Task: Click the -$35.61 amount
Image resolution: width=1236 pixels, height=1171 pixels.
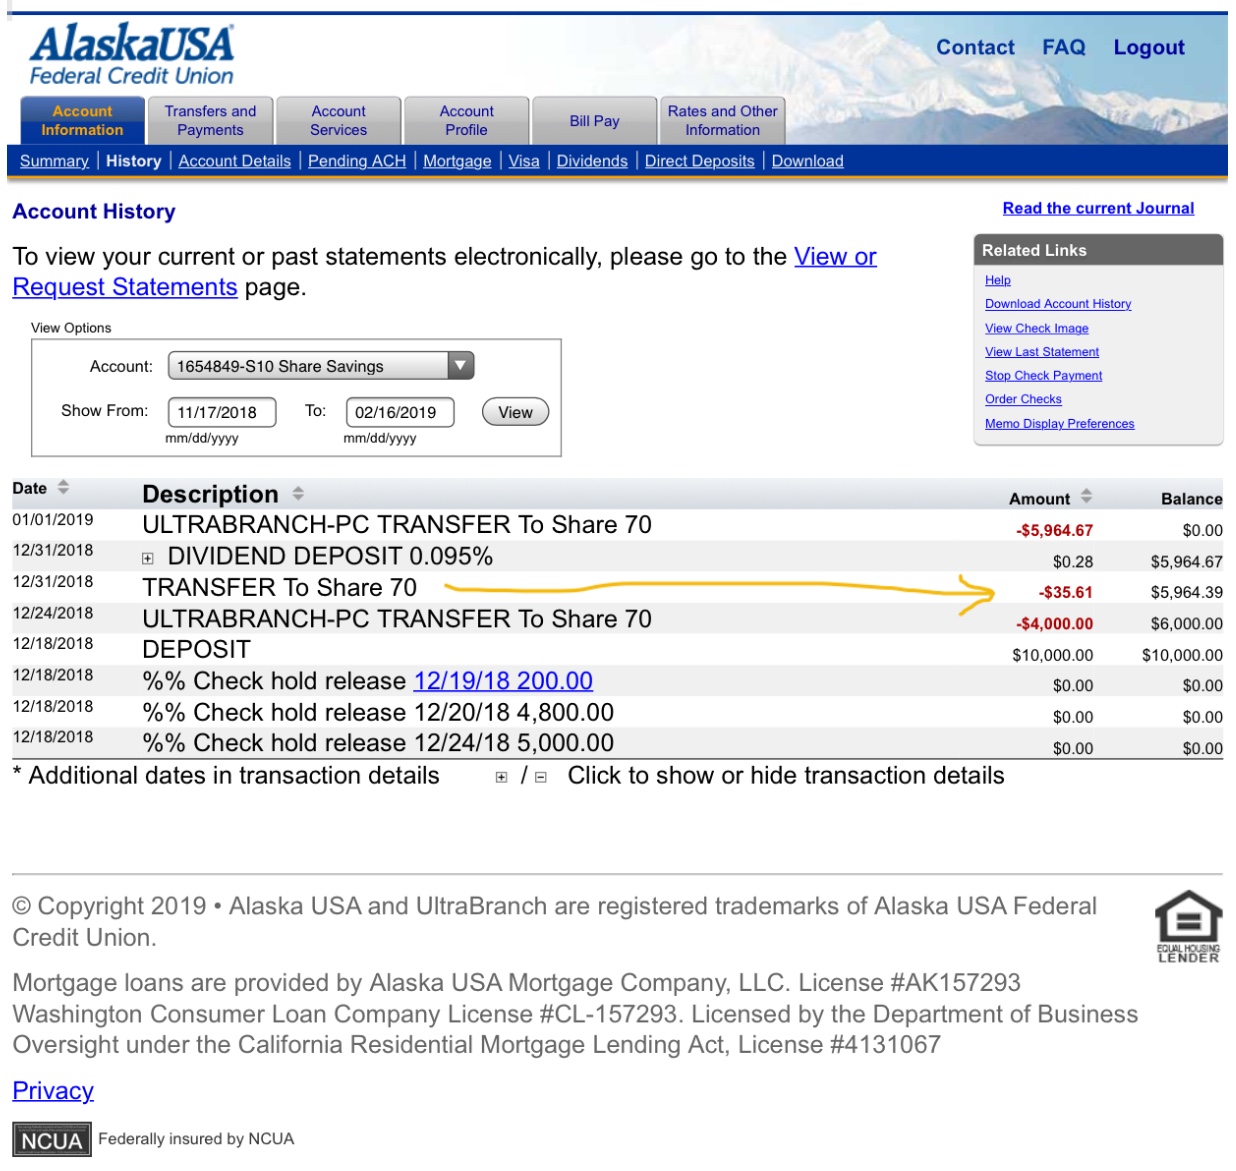Action: [x=1065, y=592]
